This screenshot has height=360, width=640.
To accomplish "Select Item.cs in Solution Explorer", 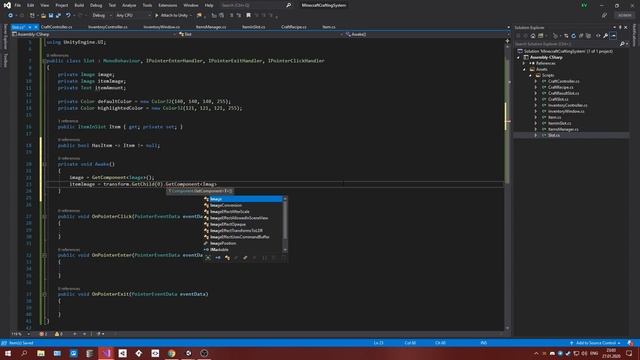I will point(554,117).
